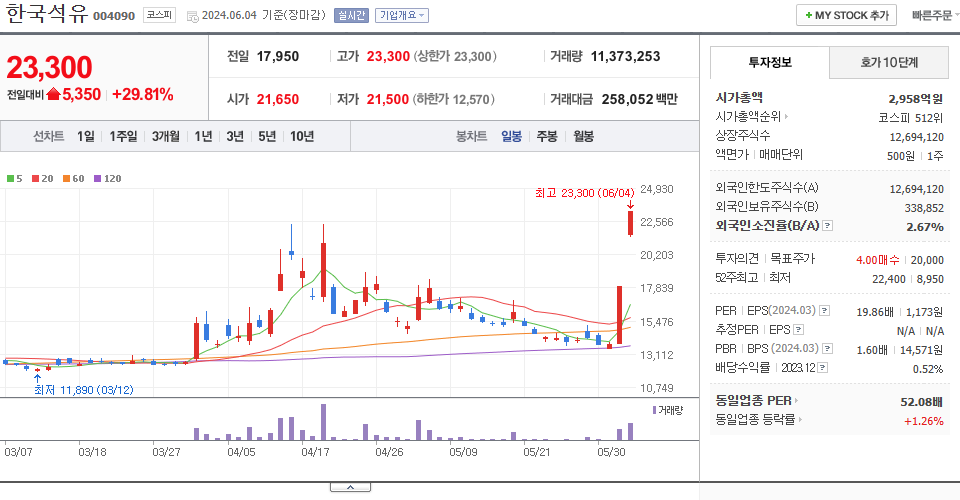Switch to the 투자정보 tab

pos(770,62)
